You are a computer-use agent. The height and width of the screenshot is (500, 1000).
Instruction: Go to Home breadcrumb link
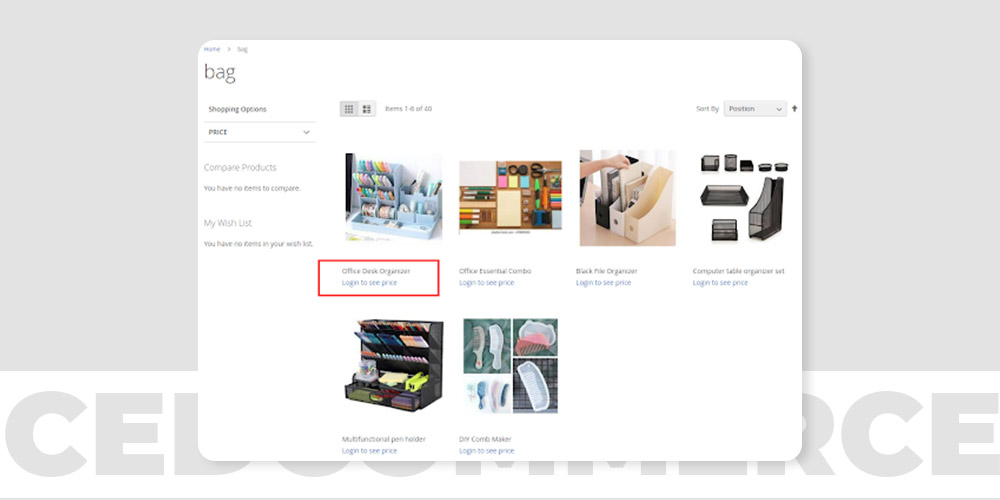[212, 49]
